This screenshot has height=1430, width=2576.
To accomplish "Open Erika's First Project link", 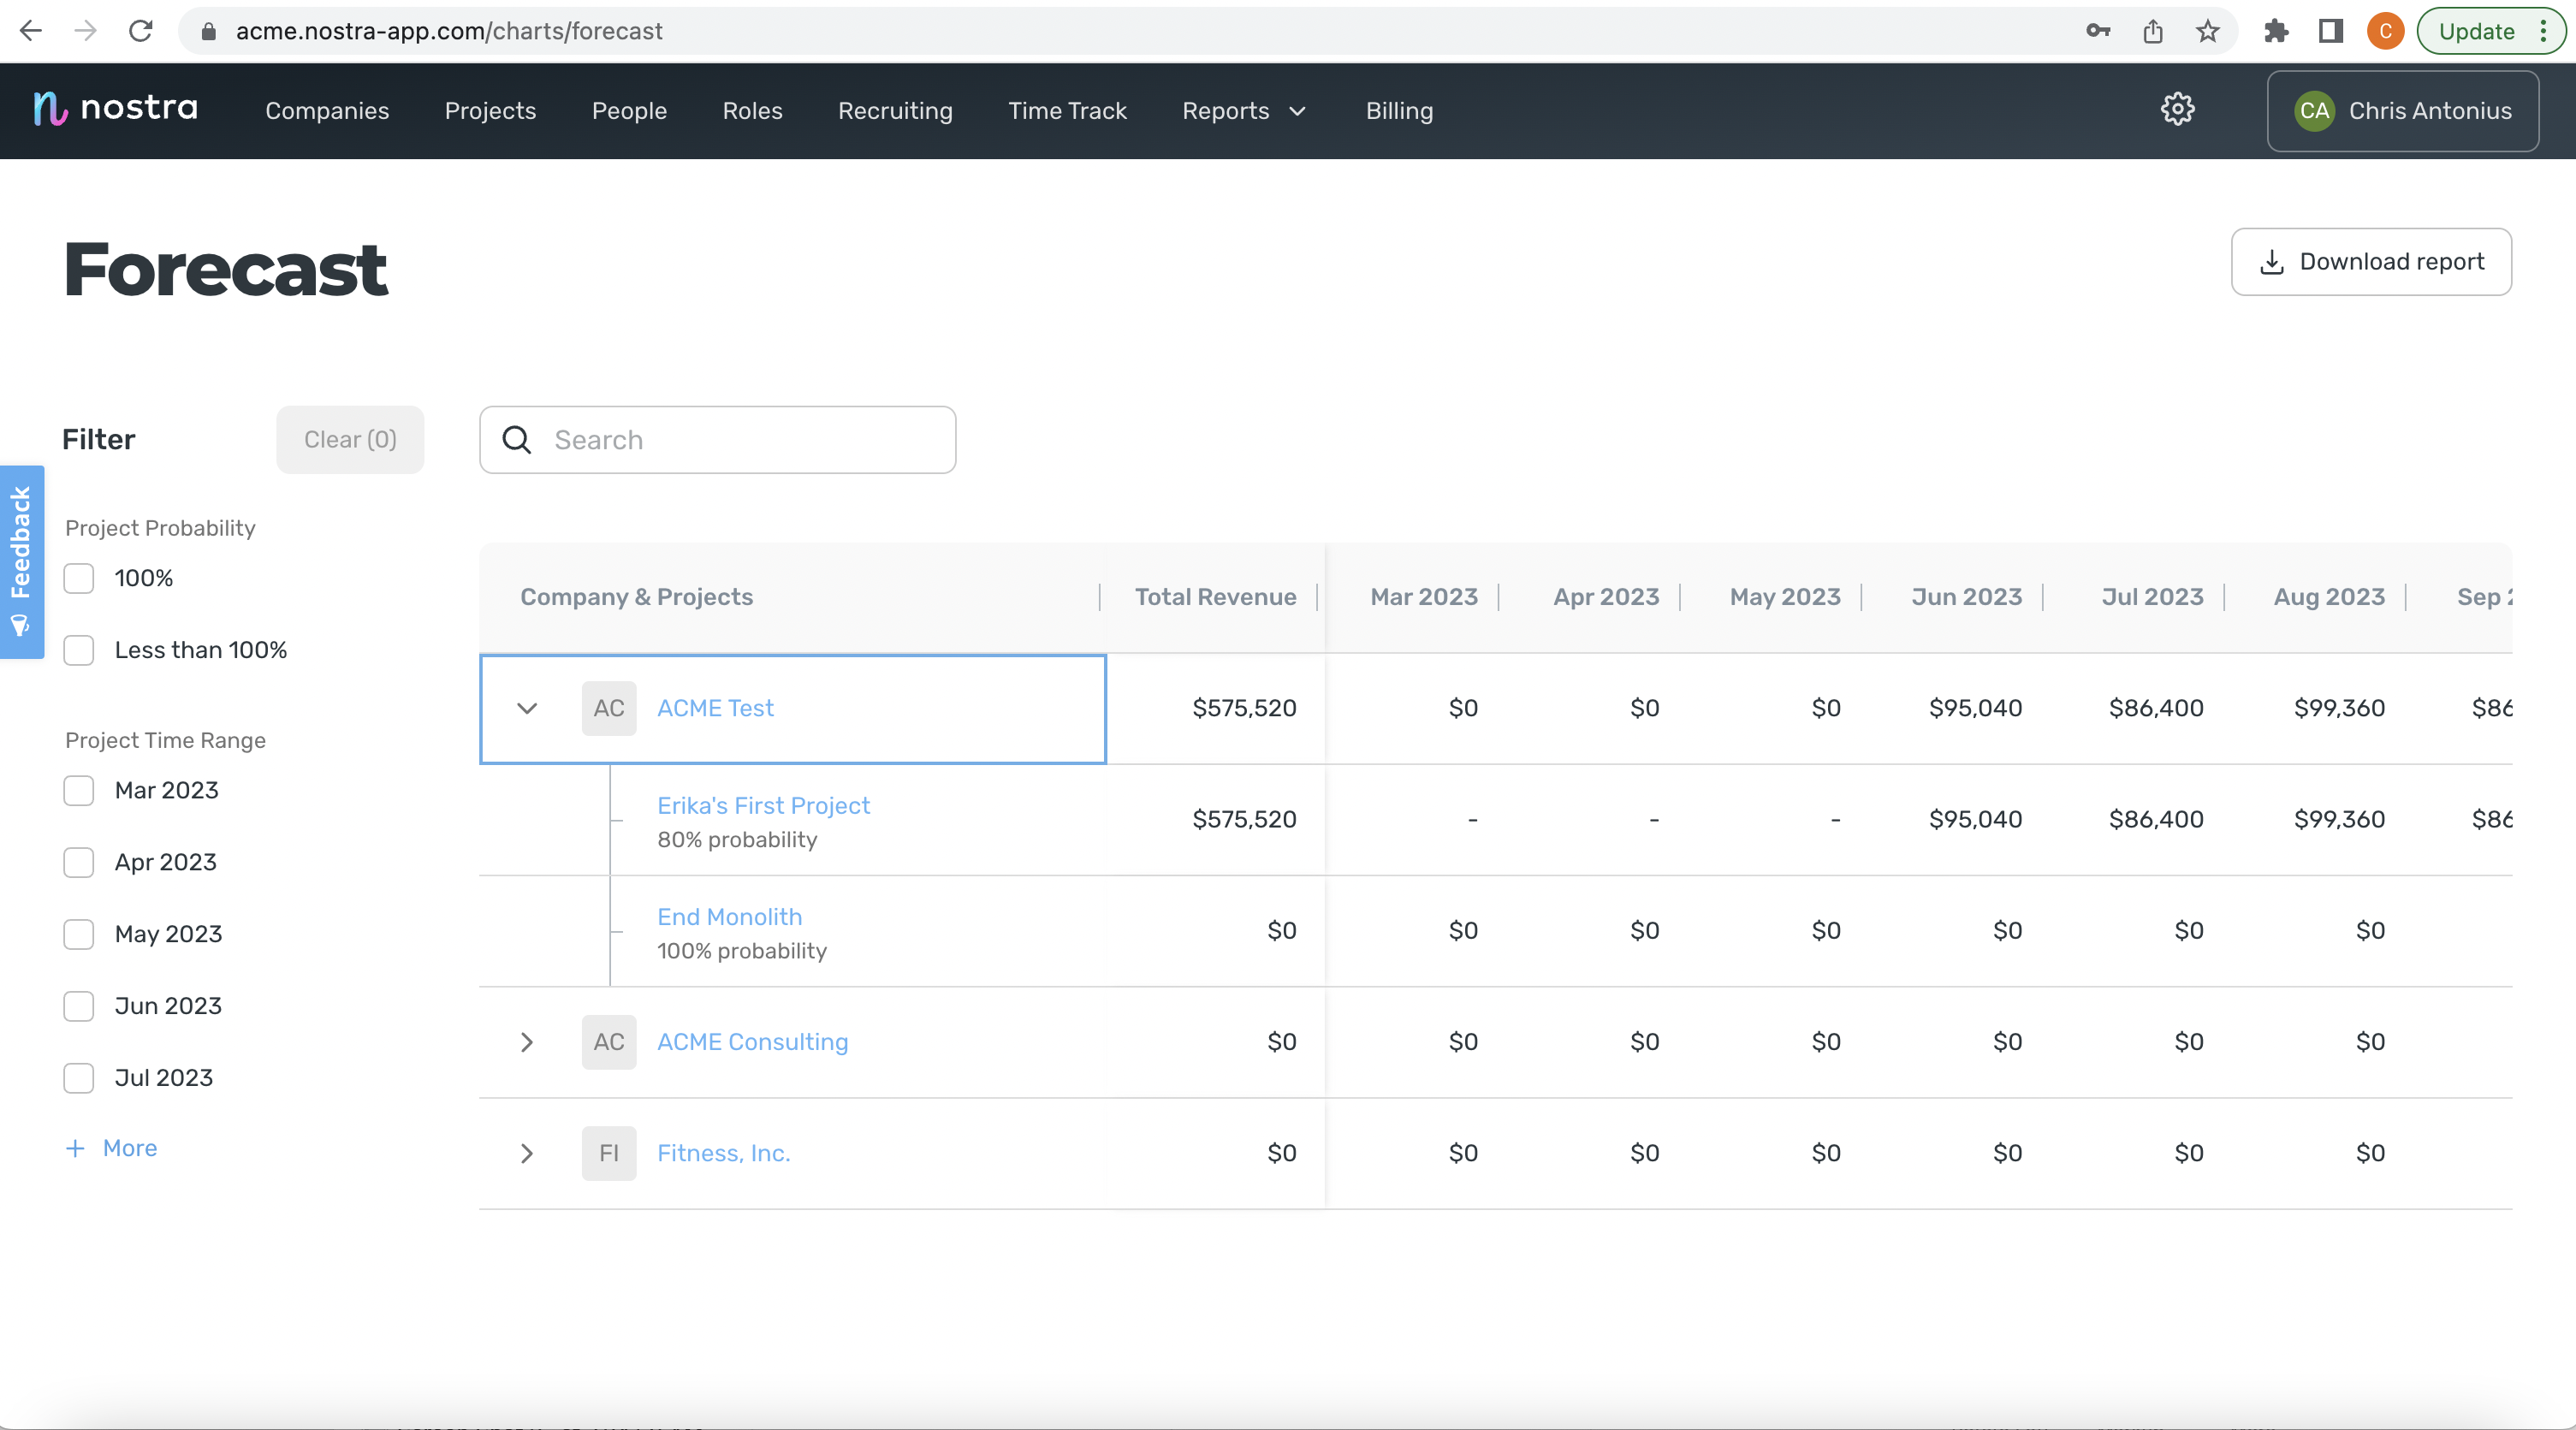I will point(763,805).
